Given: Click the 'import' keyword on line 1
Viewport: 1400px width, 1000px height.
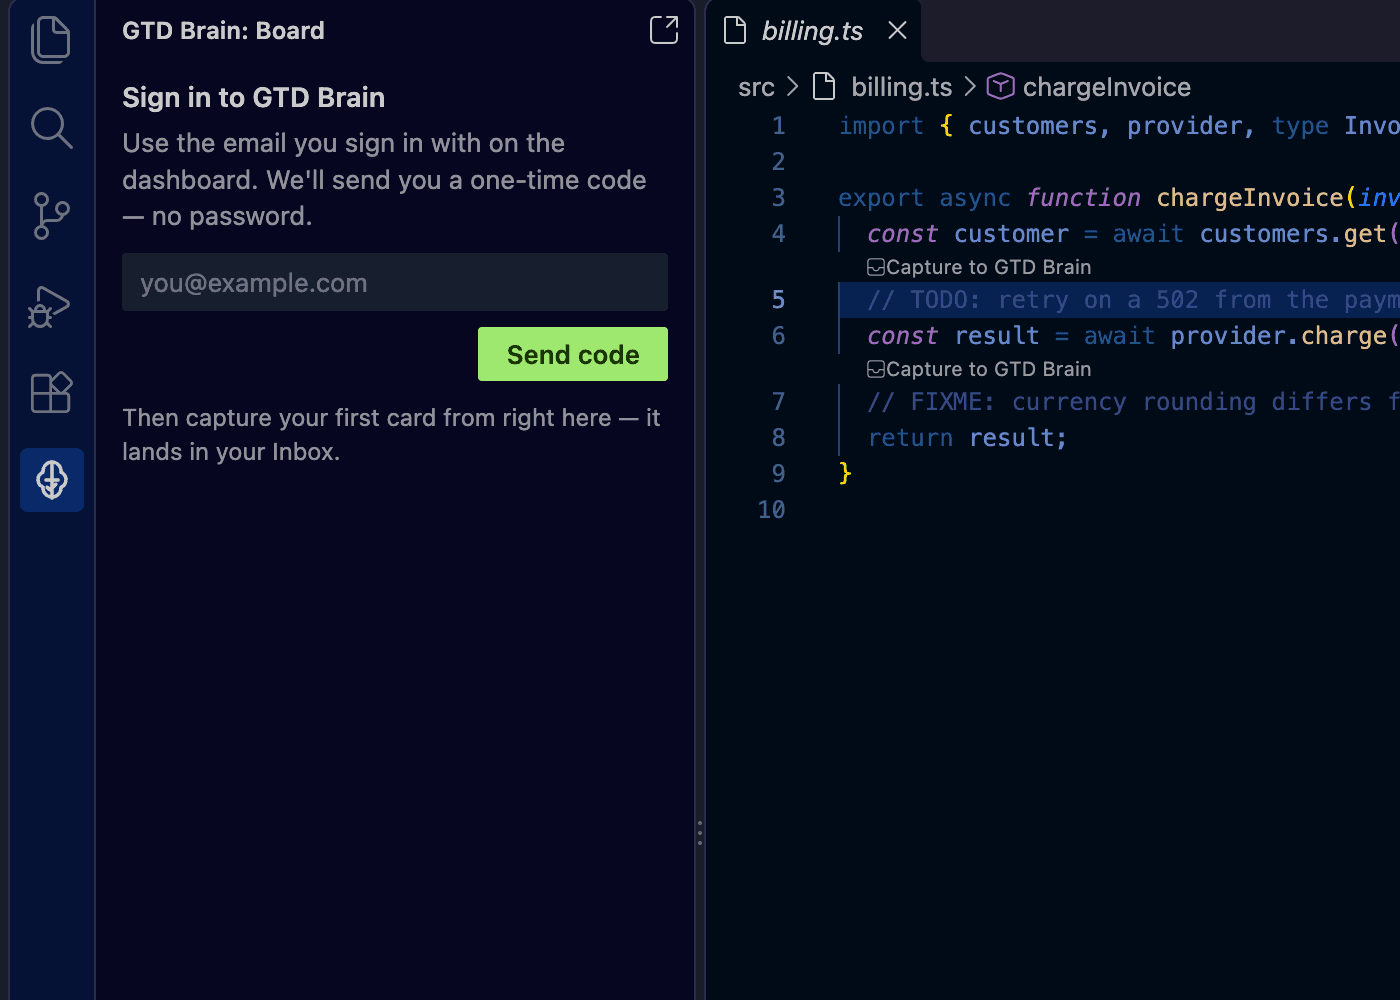Looking at the screenshot, I should pyautogui.click(x=881, y=126).
